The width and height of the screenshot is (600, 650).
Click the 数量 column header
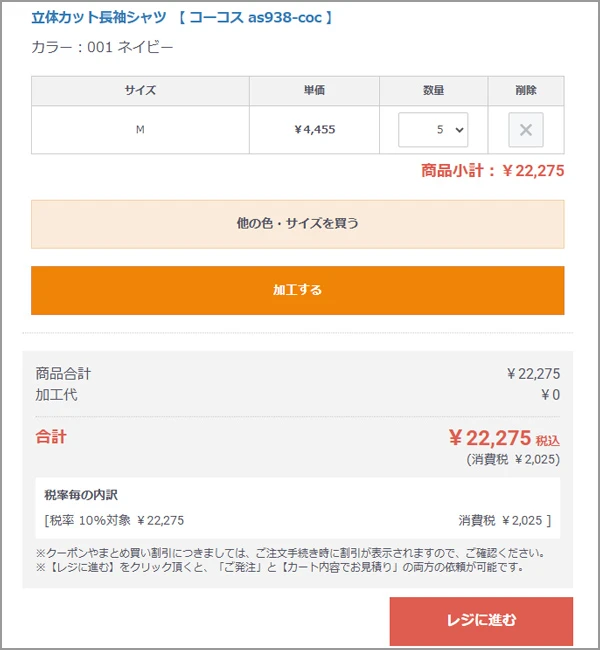[433, 90]
